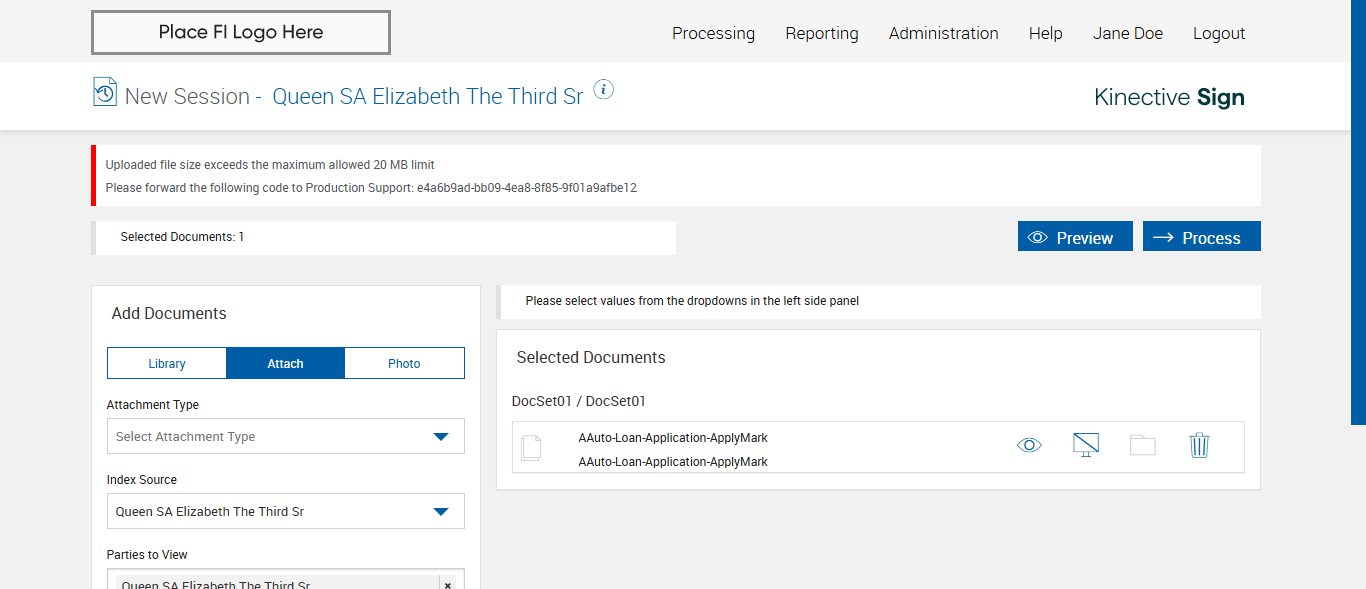Click the Preview button

(1075, 237)
